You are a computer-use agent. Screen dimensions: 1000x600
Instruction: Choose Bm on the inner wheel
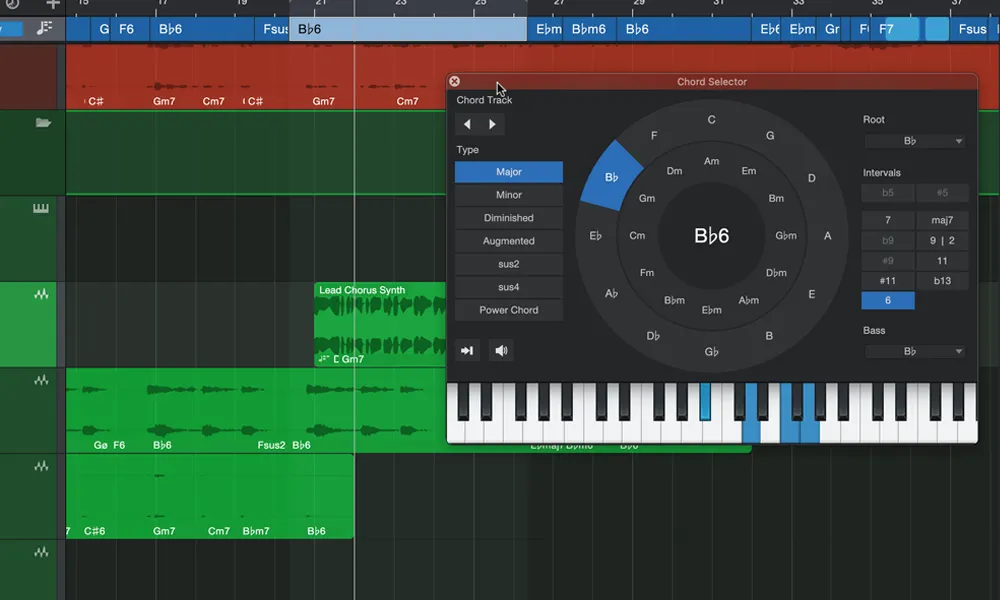[776, 198]
